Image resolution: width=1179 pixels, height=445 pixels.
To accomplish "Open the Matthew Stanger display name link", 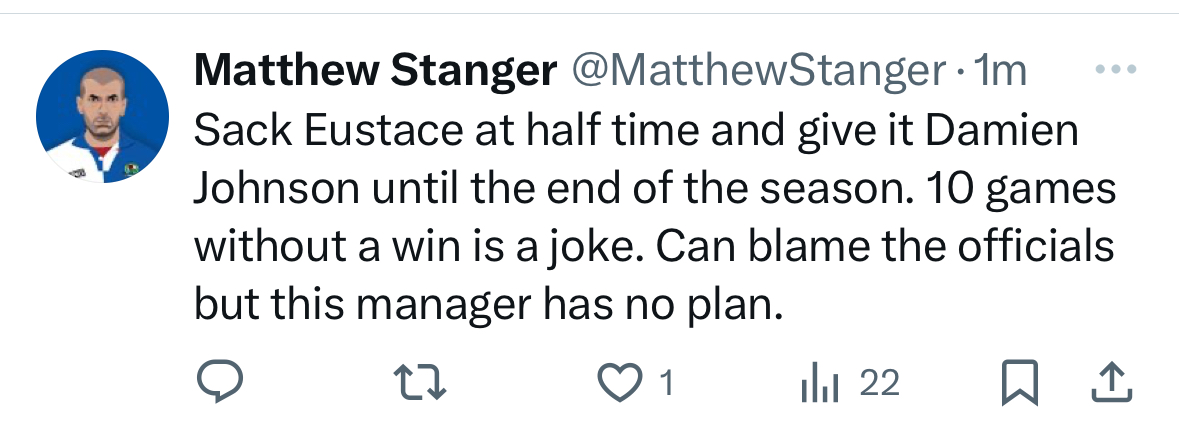I will (x=375, y=70).
